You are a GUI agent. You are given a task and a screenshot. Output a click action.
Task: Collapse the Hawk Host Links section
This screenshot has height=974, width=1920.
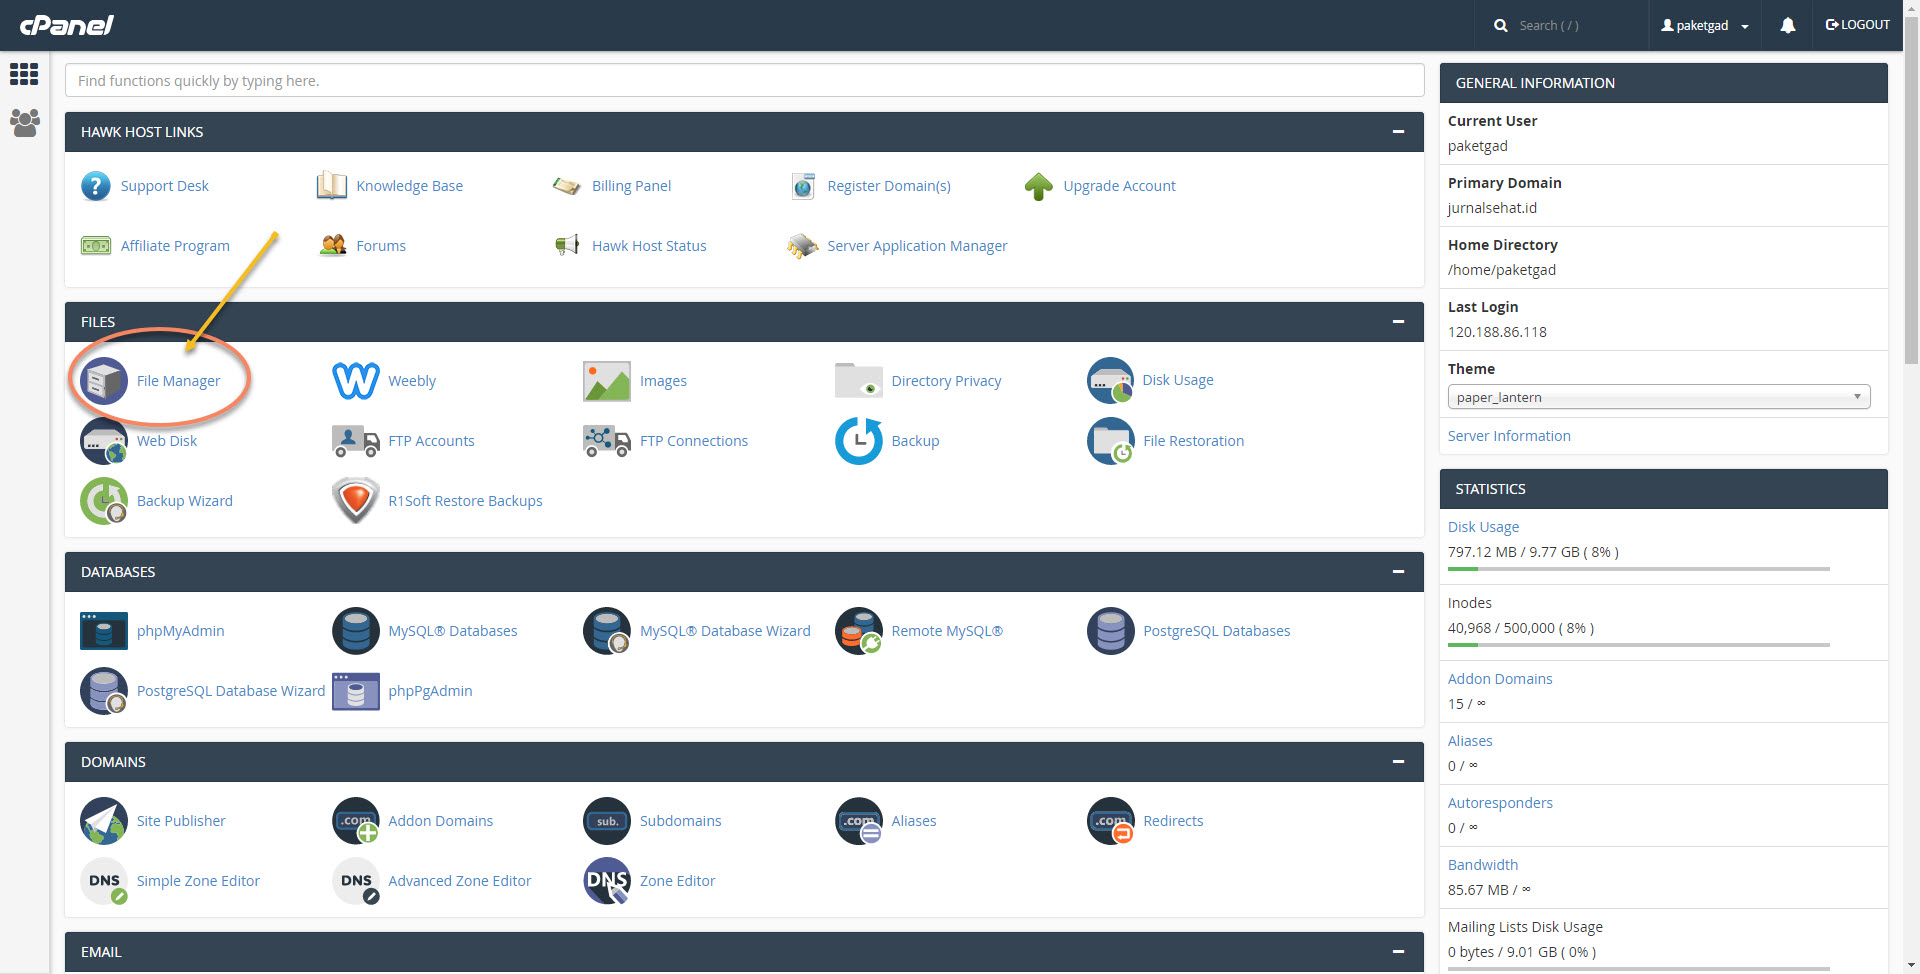1398,132
